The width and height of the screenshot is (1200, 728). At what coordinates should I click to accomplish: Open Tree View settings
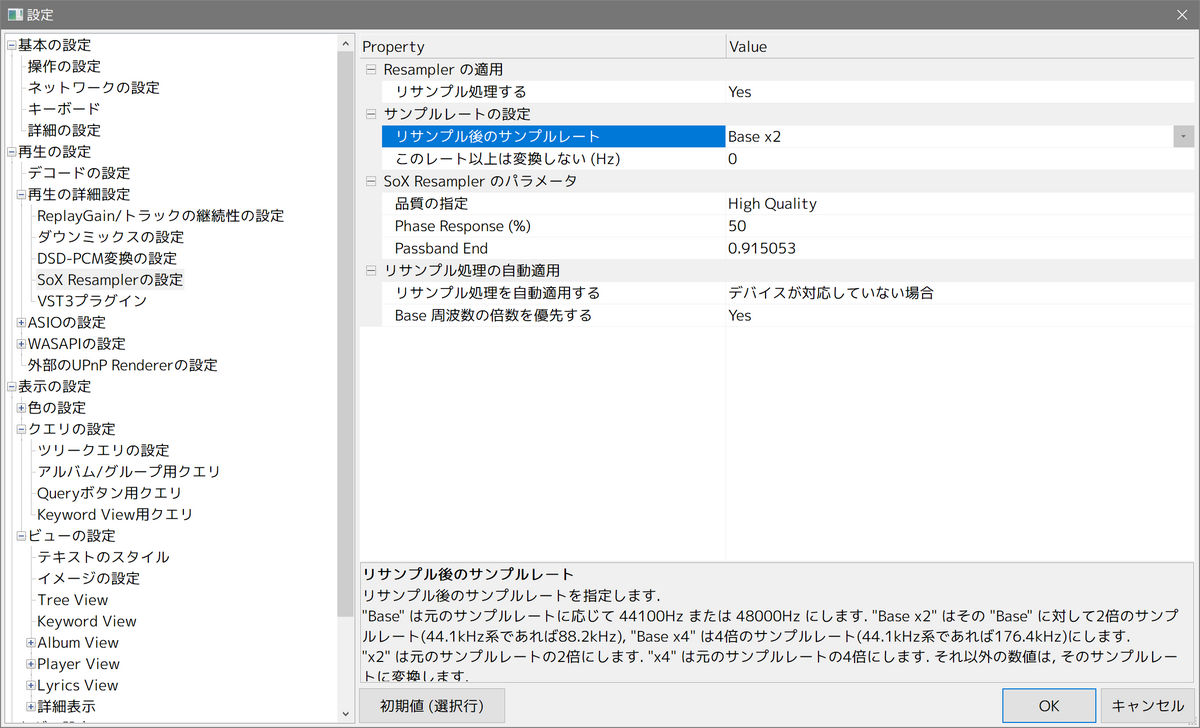tap(72, 600)
